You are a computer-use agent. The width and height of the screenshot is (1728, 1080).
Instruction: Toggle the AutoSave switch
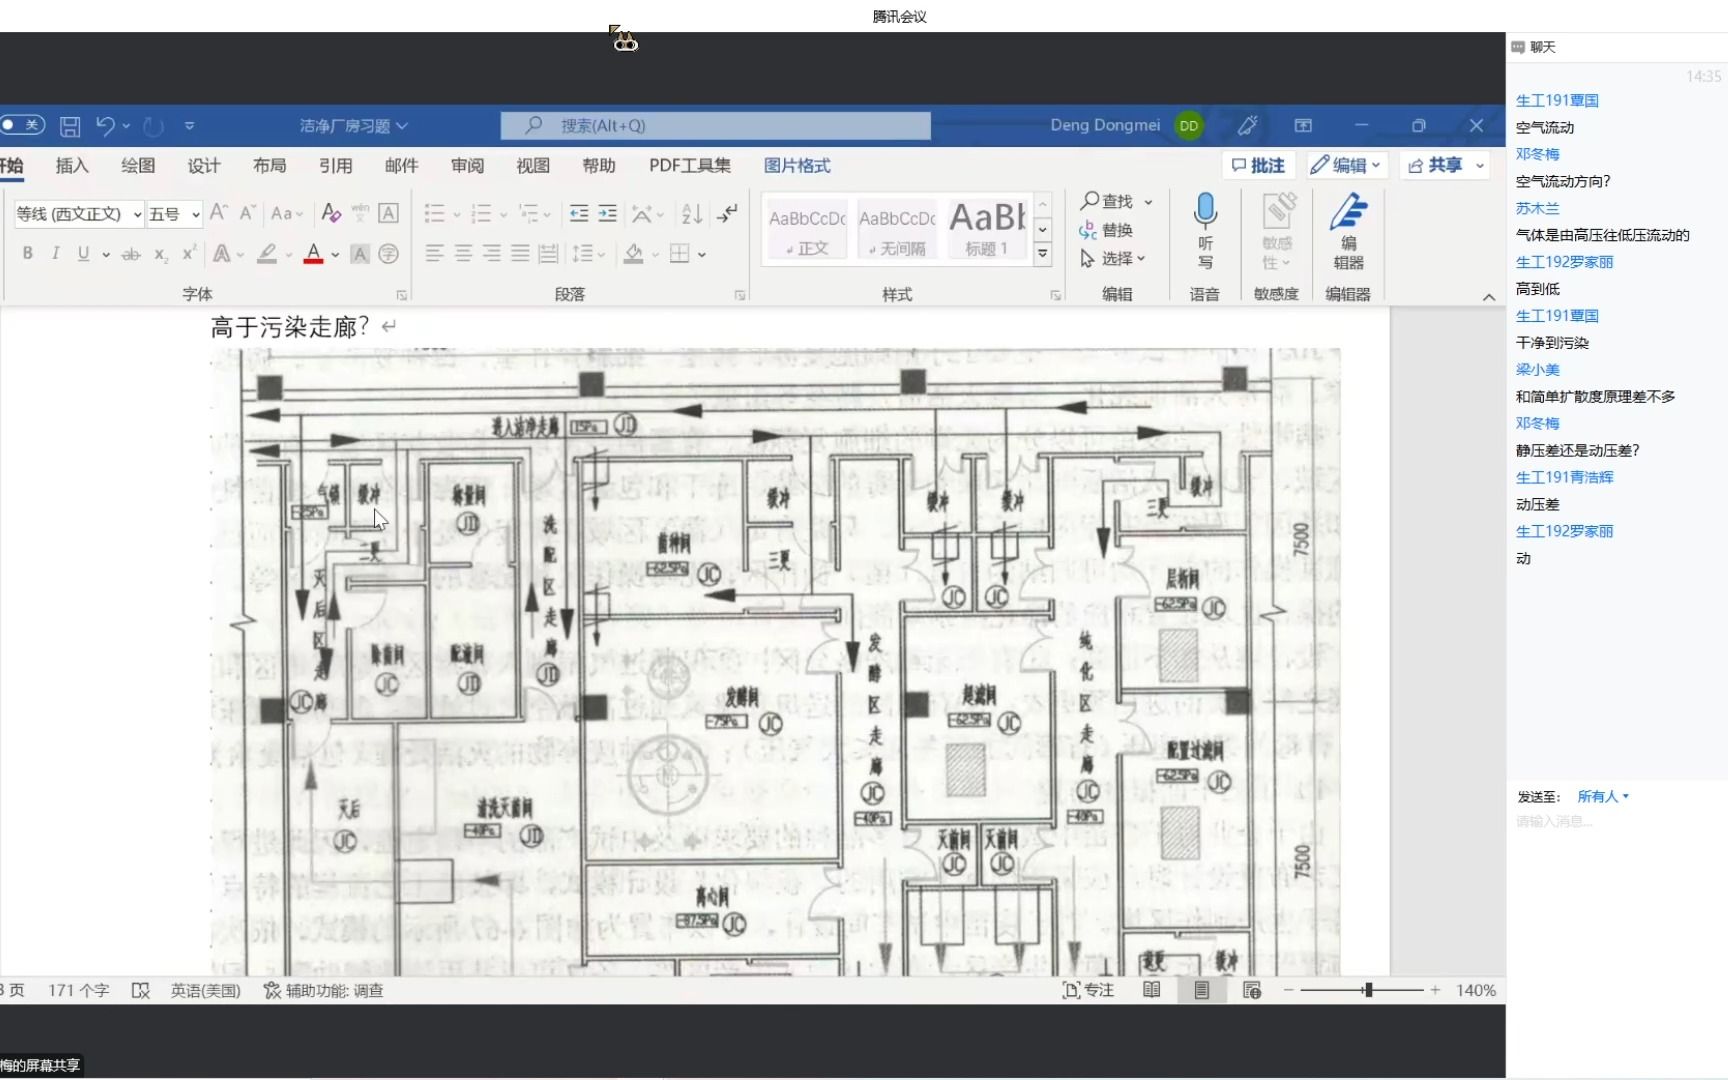click(x=22, y=125)
